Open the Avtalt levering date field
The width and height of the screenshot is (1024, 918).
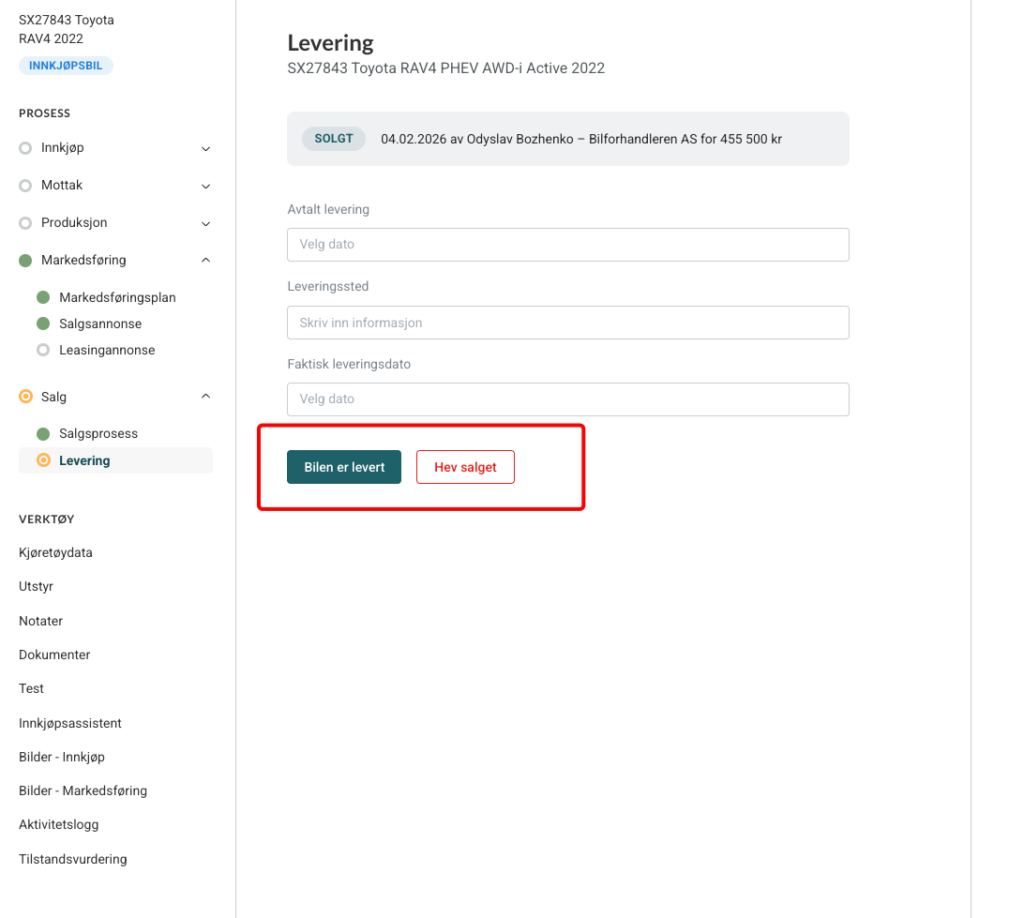(x=567, y=245)
